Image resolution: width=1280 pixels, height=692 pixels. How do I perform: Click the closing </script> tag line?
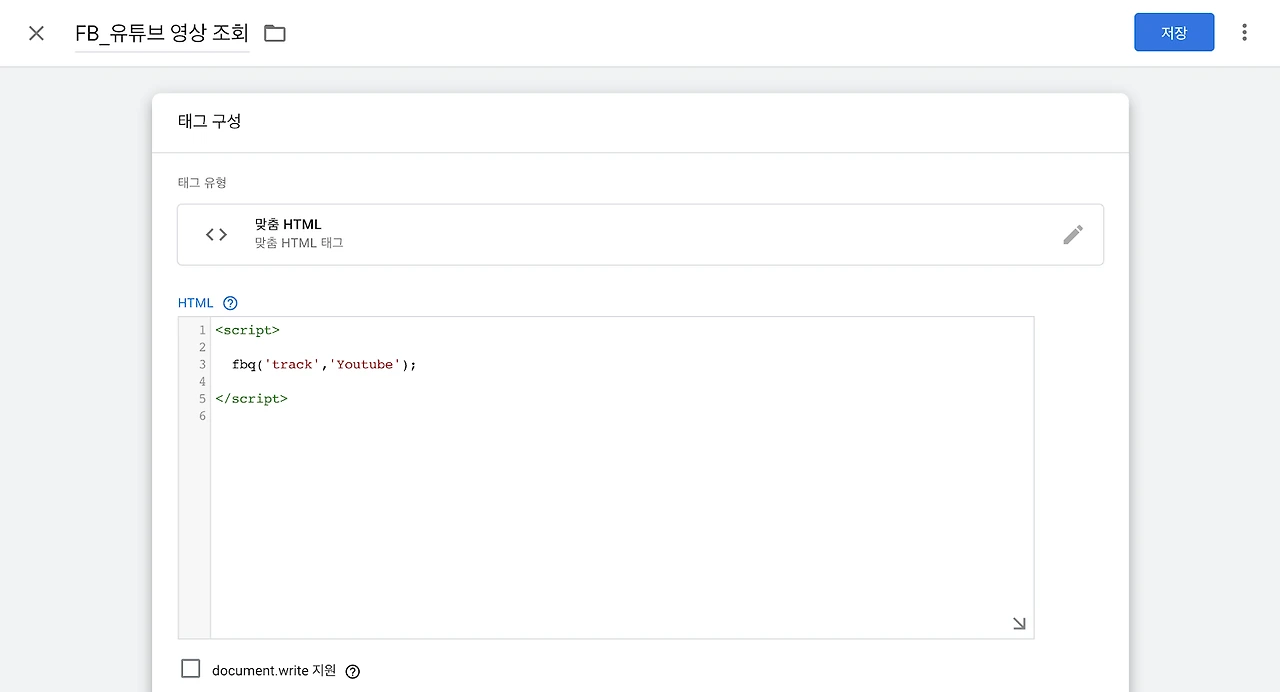pyautogui.click(x=252, y=399)
